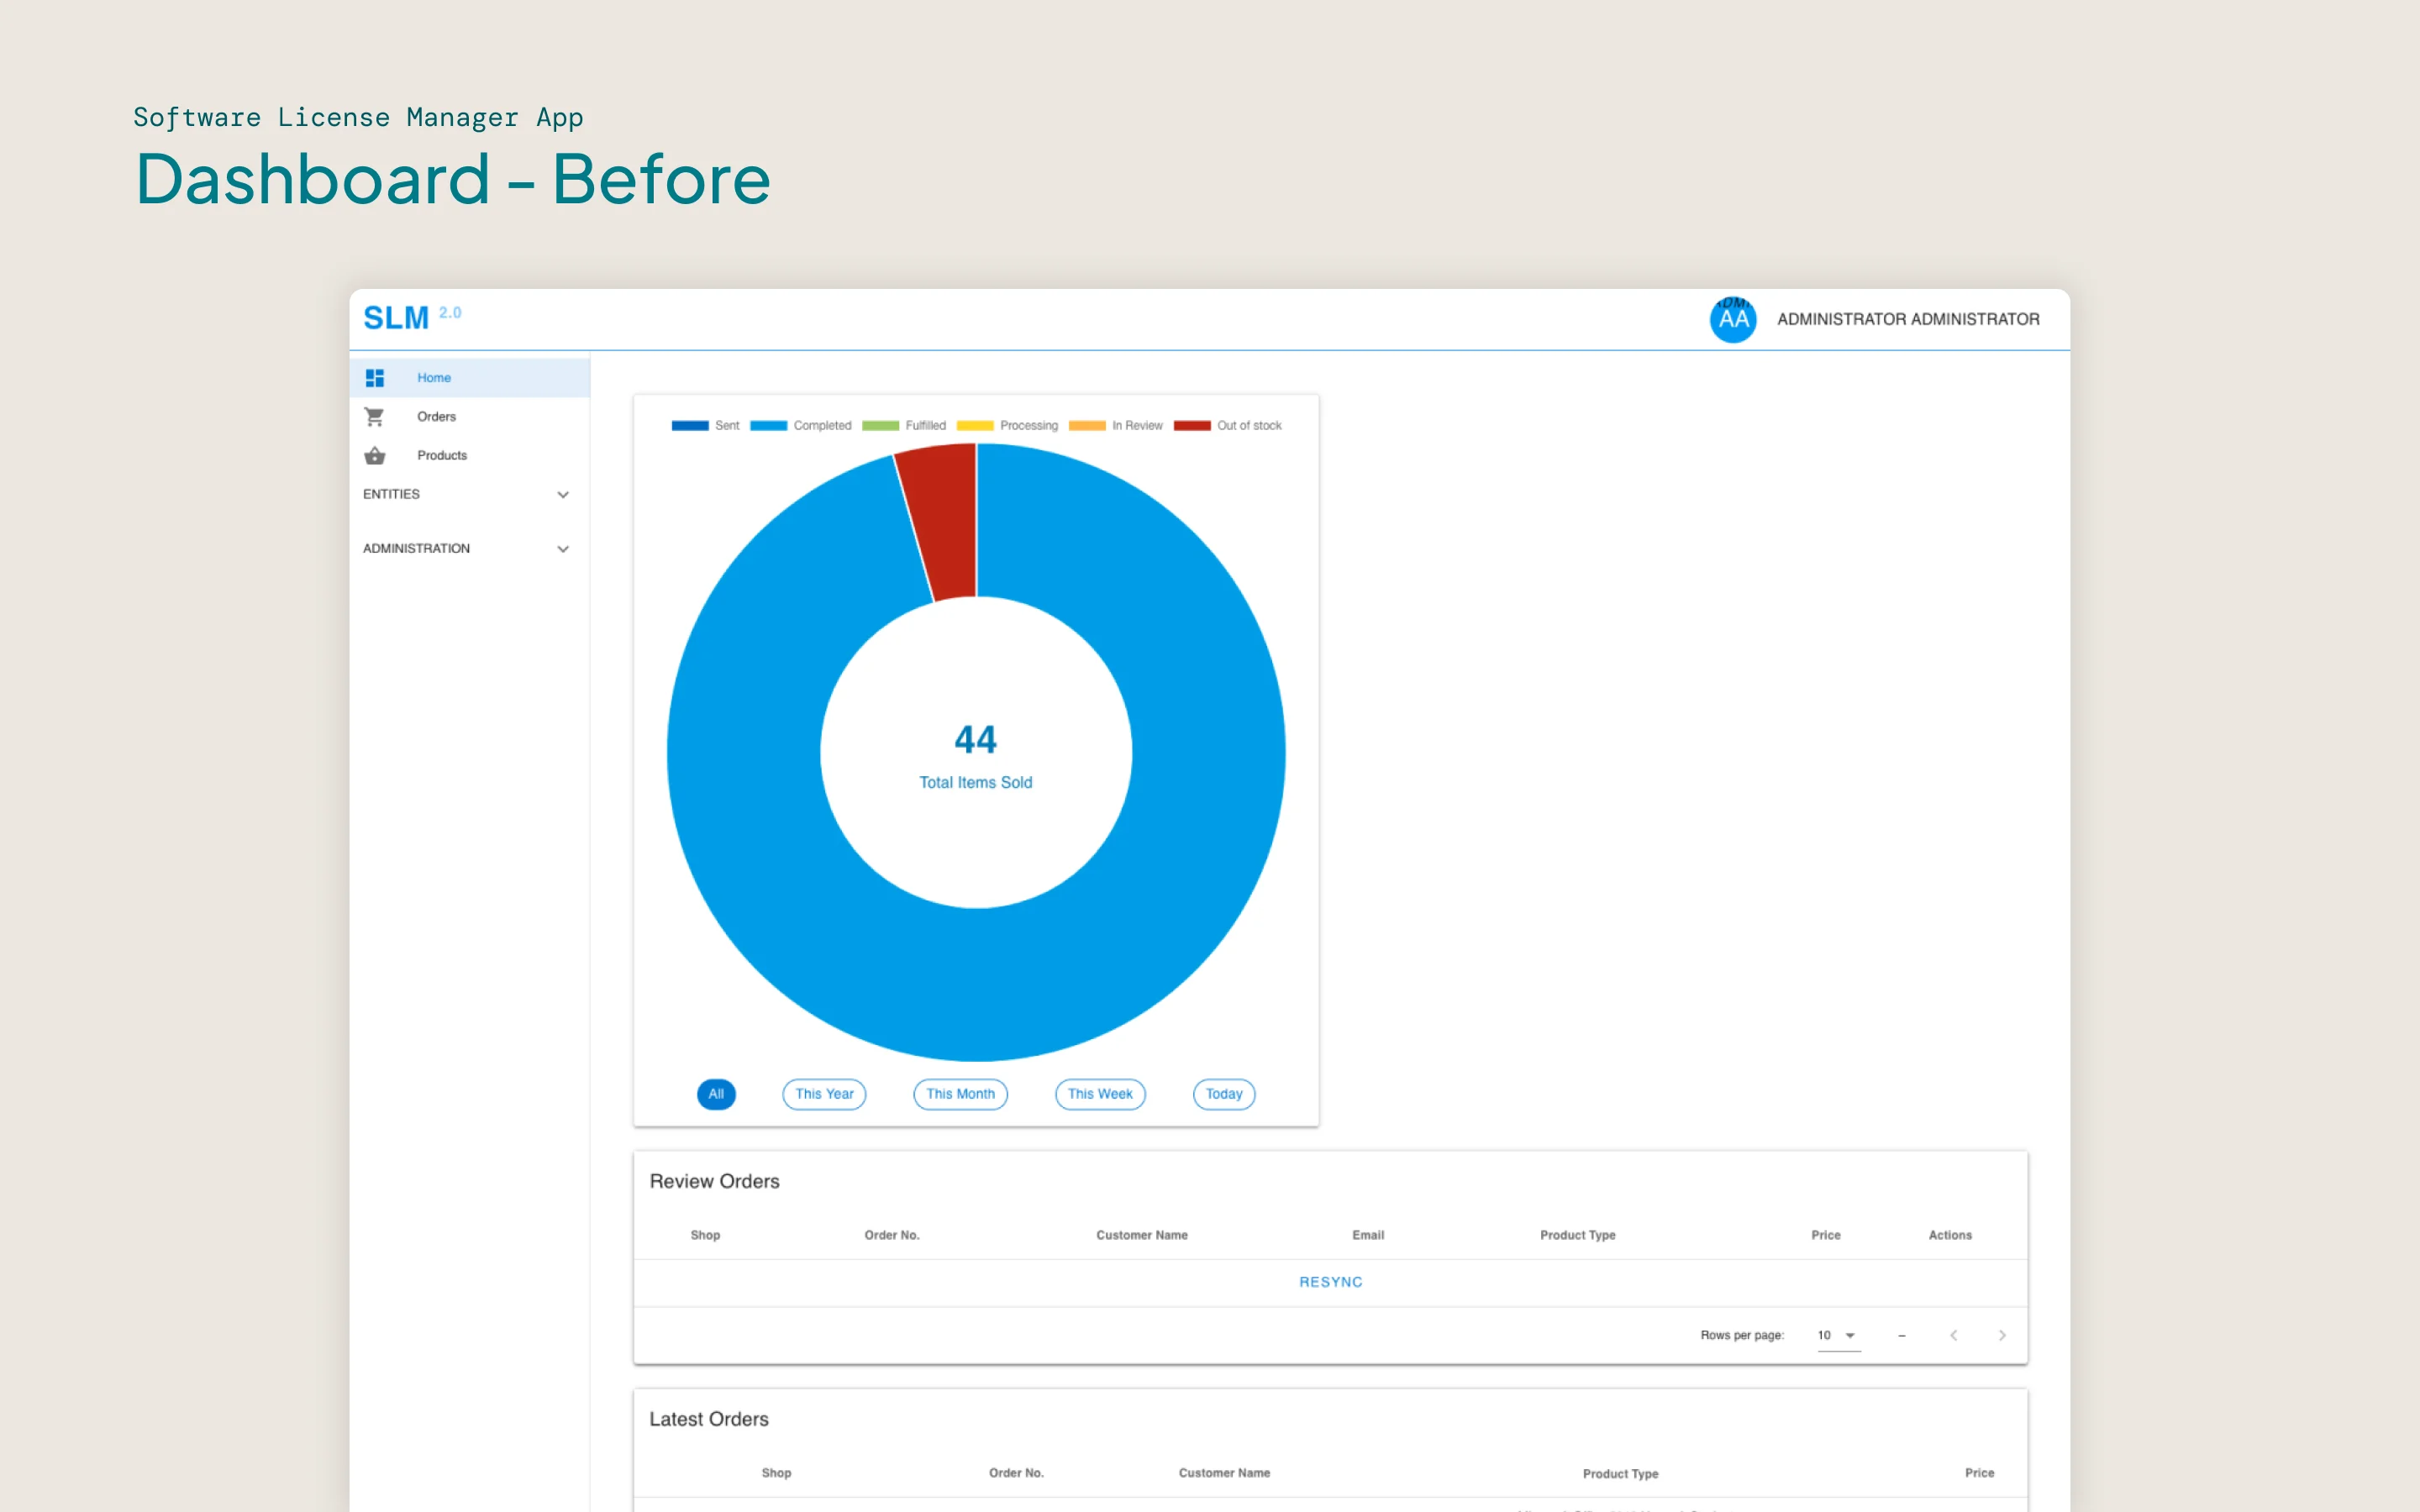Click Latest Orders Shop column header
Viewport: 2420px width, 1512px height.
(776, 1473)
